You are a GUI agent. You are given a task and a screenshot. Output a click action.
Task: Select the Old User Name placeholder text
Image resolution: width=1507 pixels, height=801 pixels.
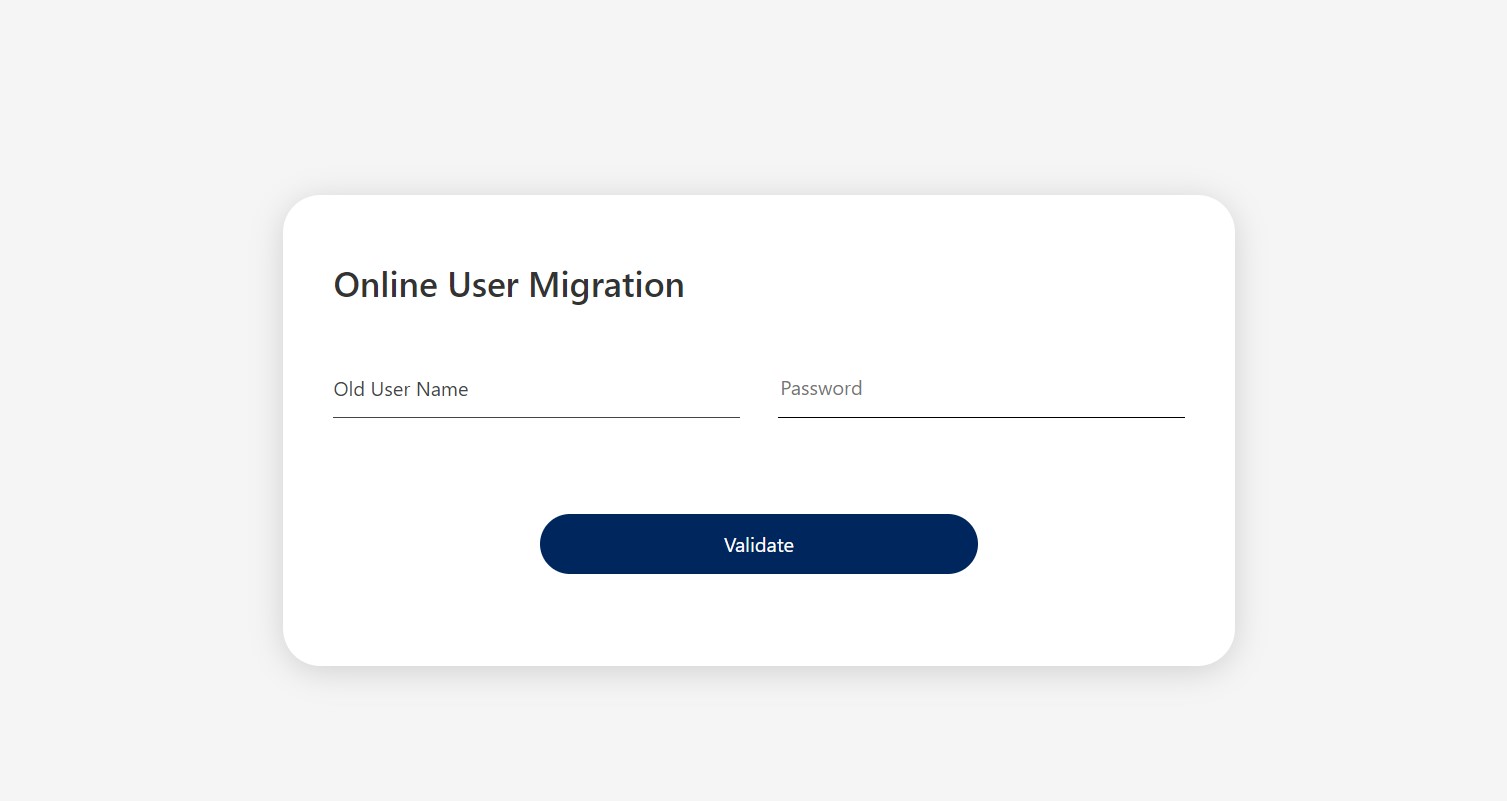click(401, 390)
